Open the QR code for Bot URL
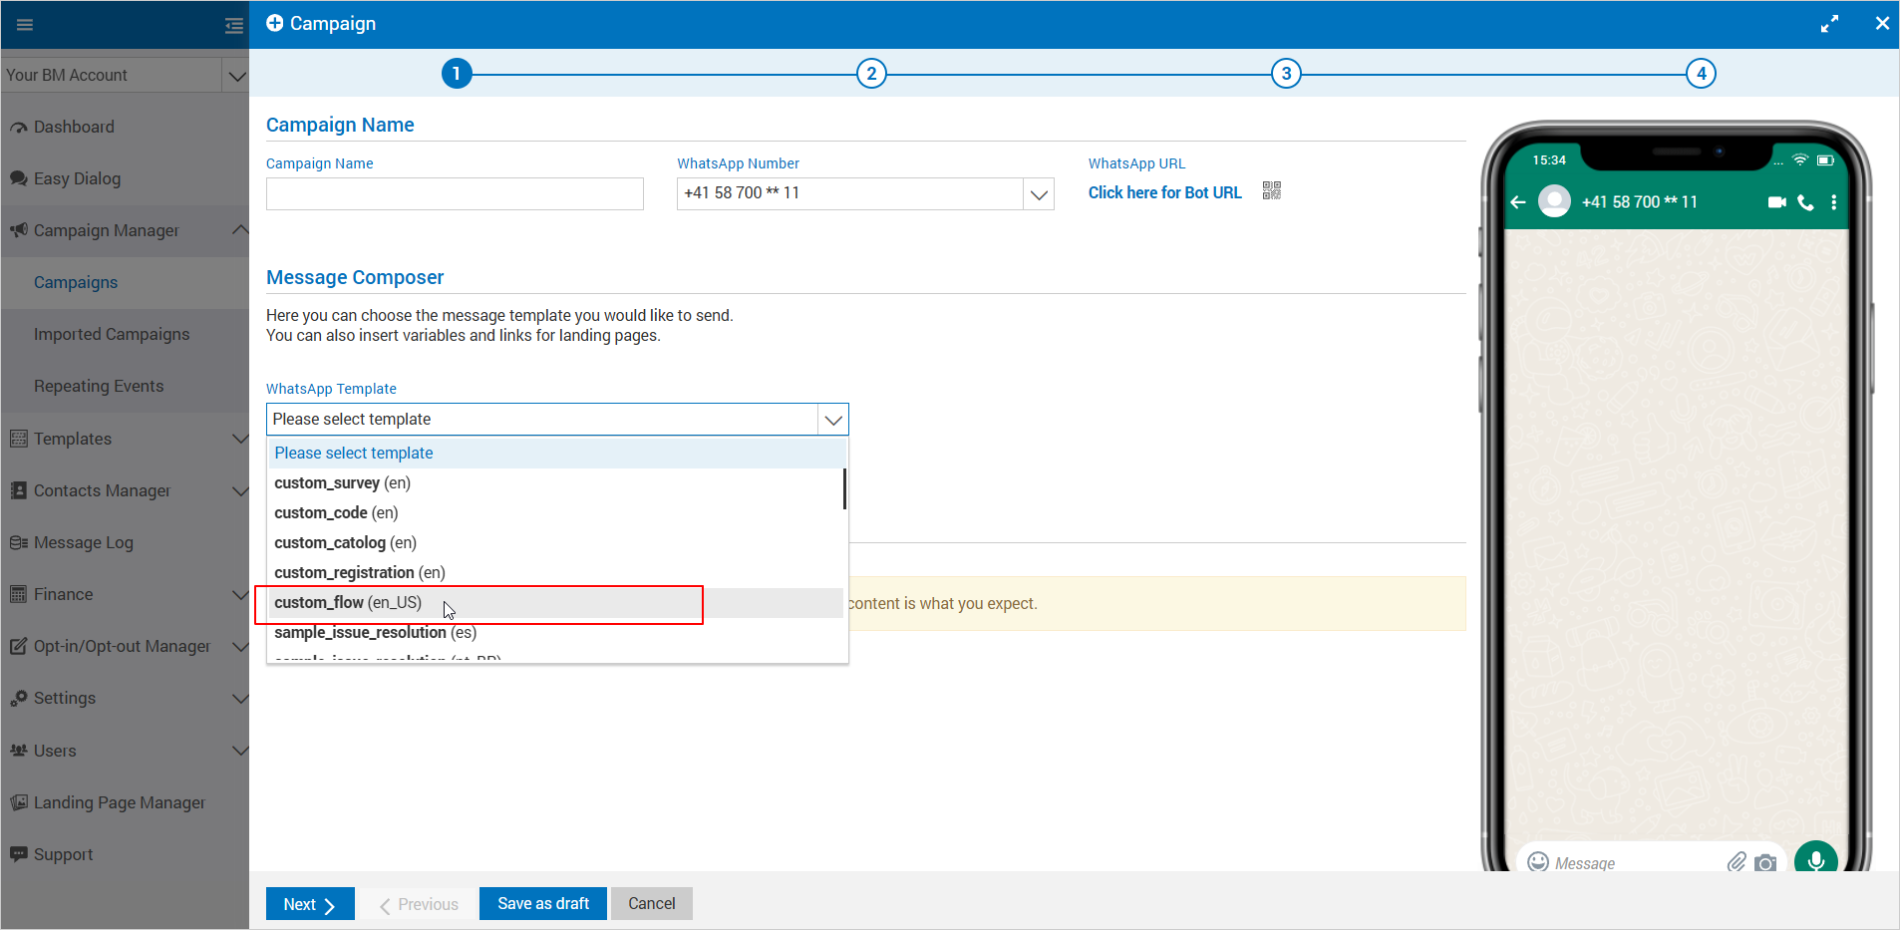 [x=1272, y=191]
